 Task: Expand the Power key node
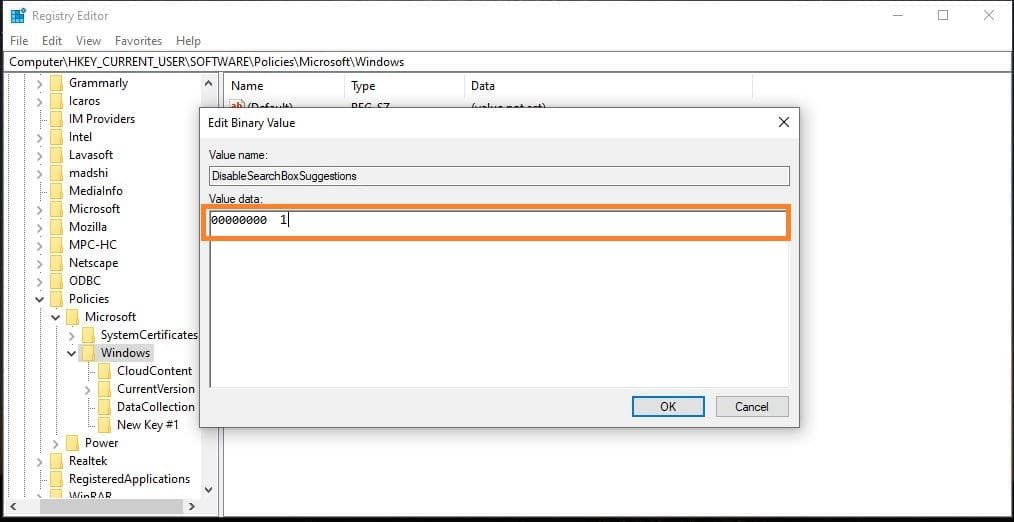click(56, 443)
